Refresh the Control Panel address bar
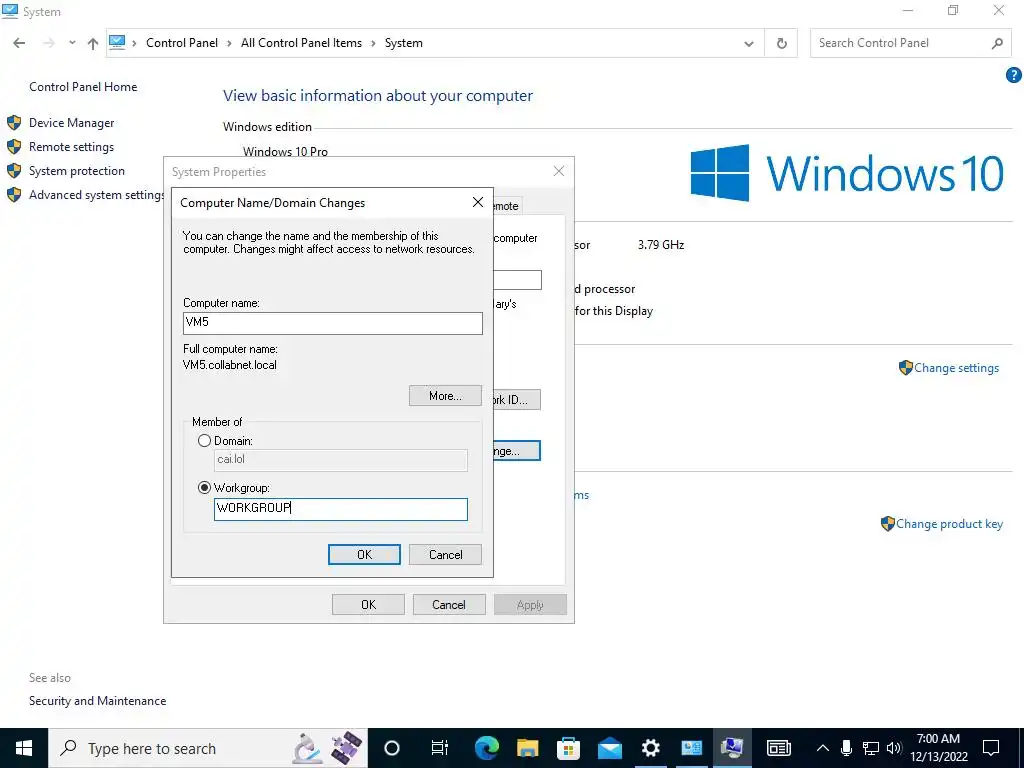1024x768 pixels. point(781,43)
